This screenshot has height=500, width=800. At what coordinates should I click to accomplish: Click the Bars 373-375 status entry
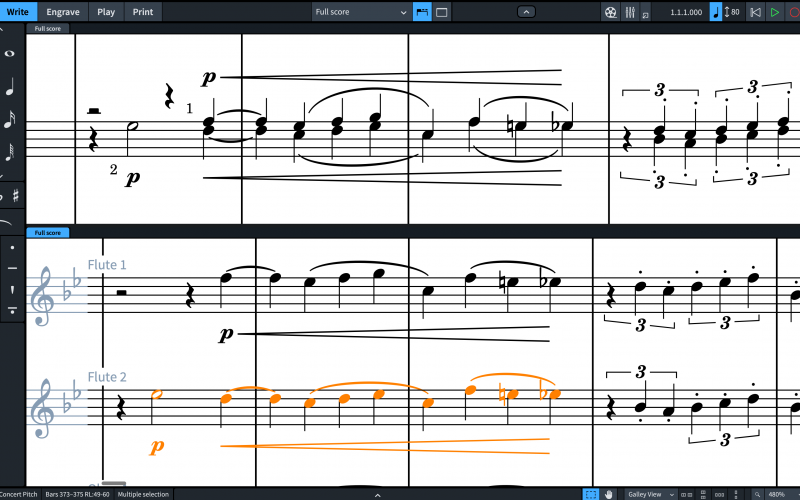[77, 494]
